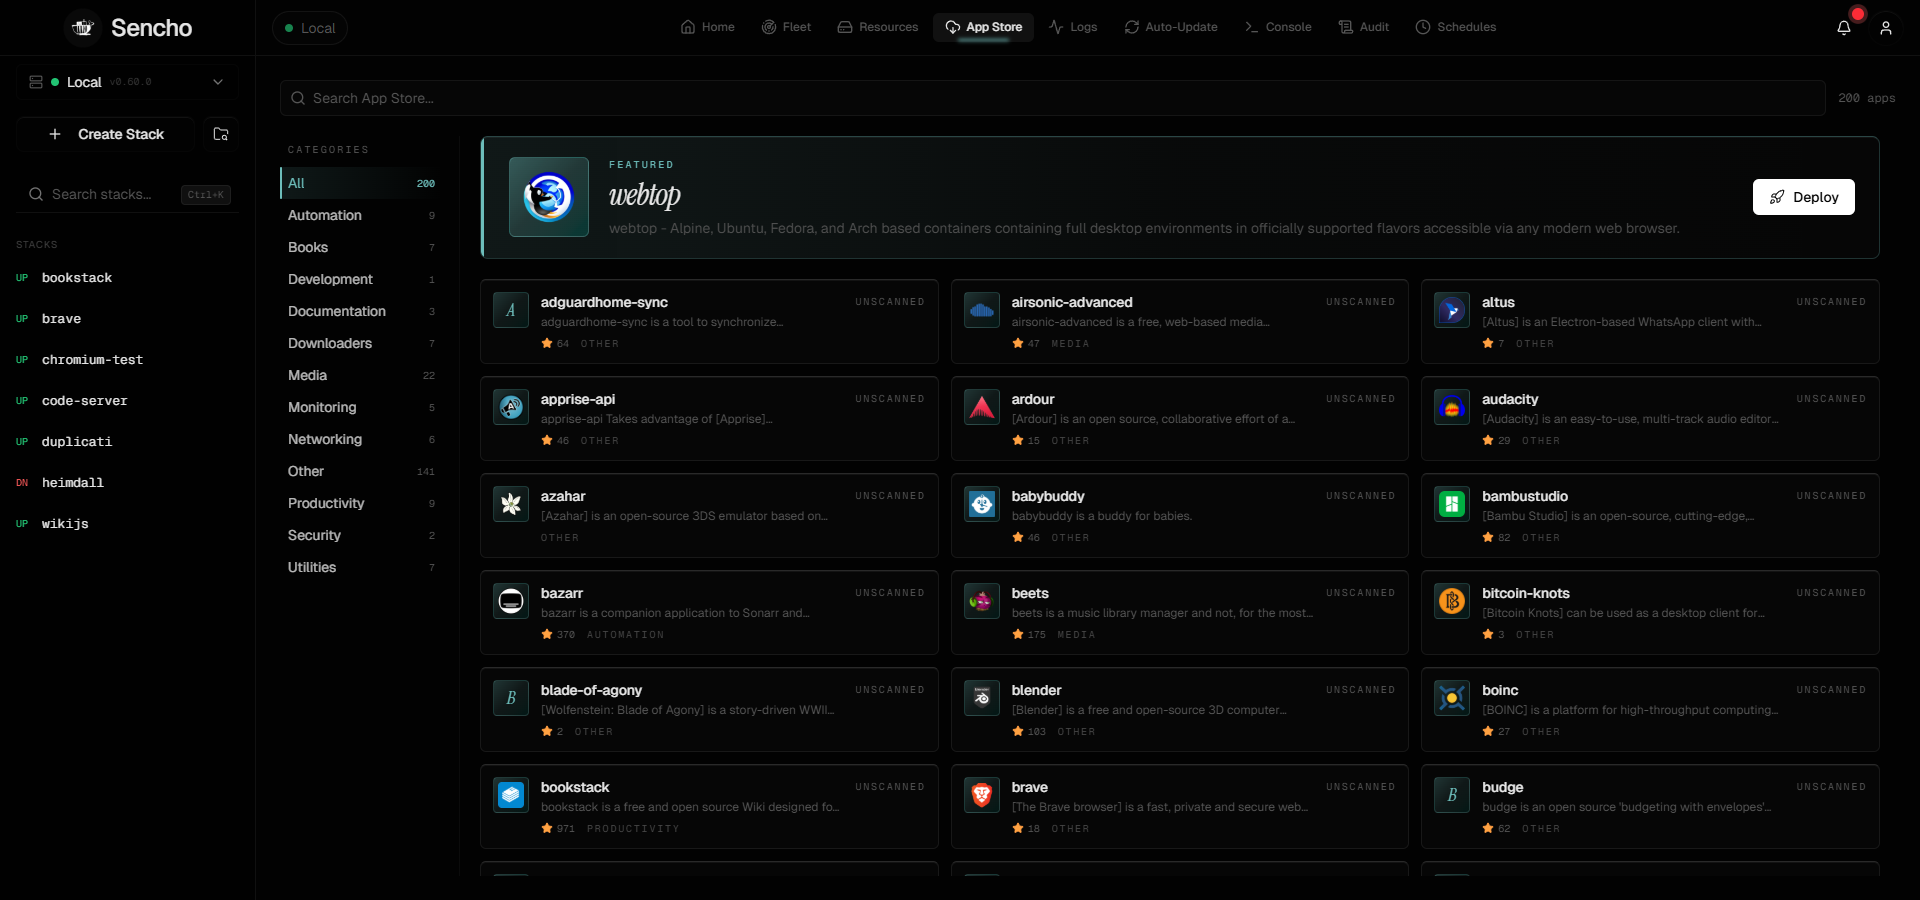The height and width of the screenshot is (900, 1920).
Task: Click the audacity app icon
Action: [1452, 407]
